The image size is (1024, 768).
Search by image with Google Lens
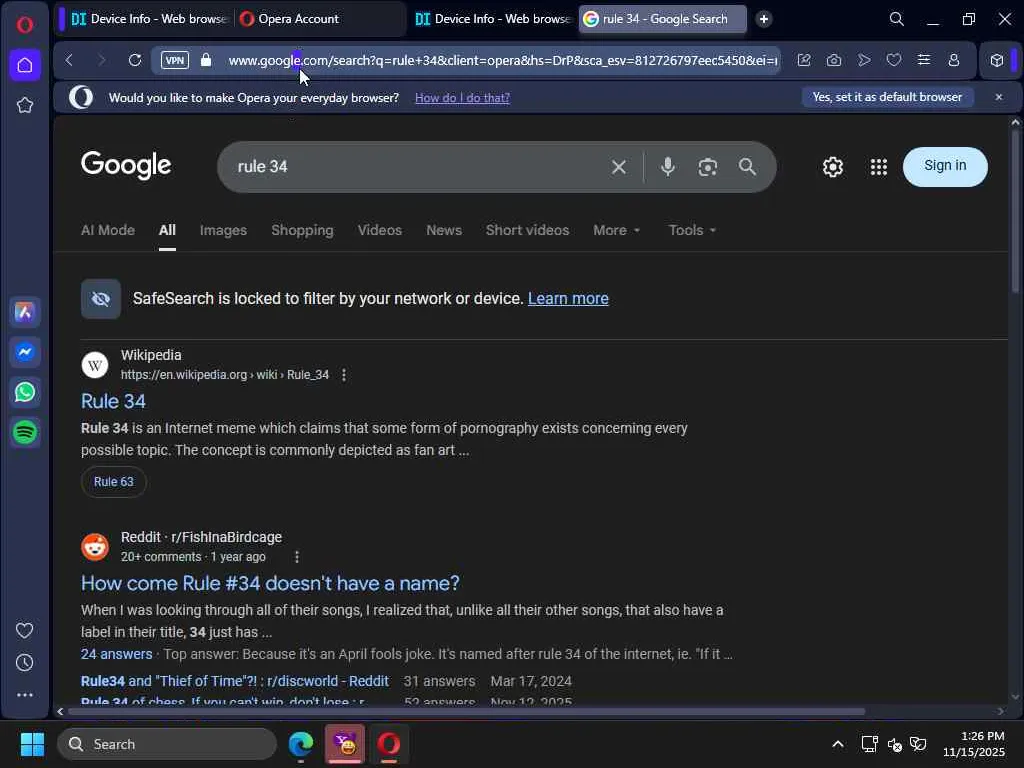[707, 167]
